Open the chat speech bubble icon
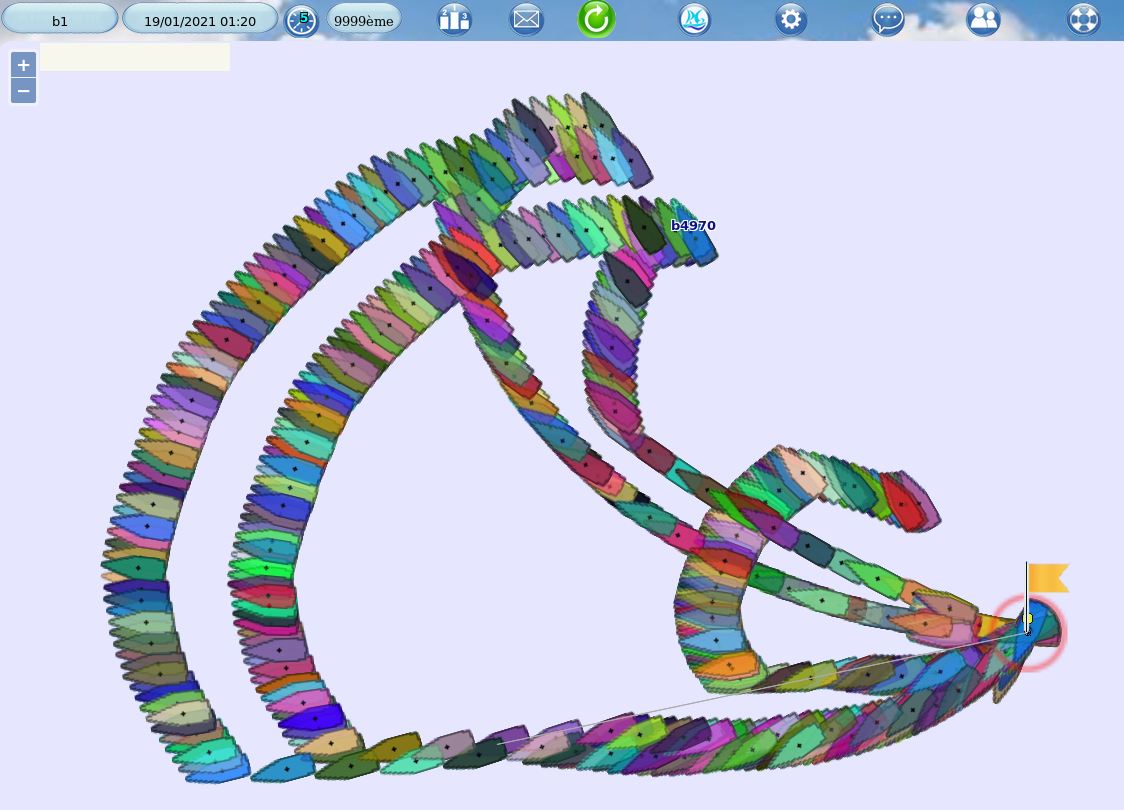 [888, 19]
